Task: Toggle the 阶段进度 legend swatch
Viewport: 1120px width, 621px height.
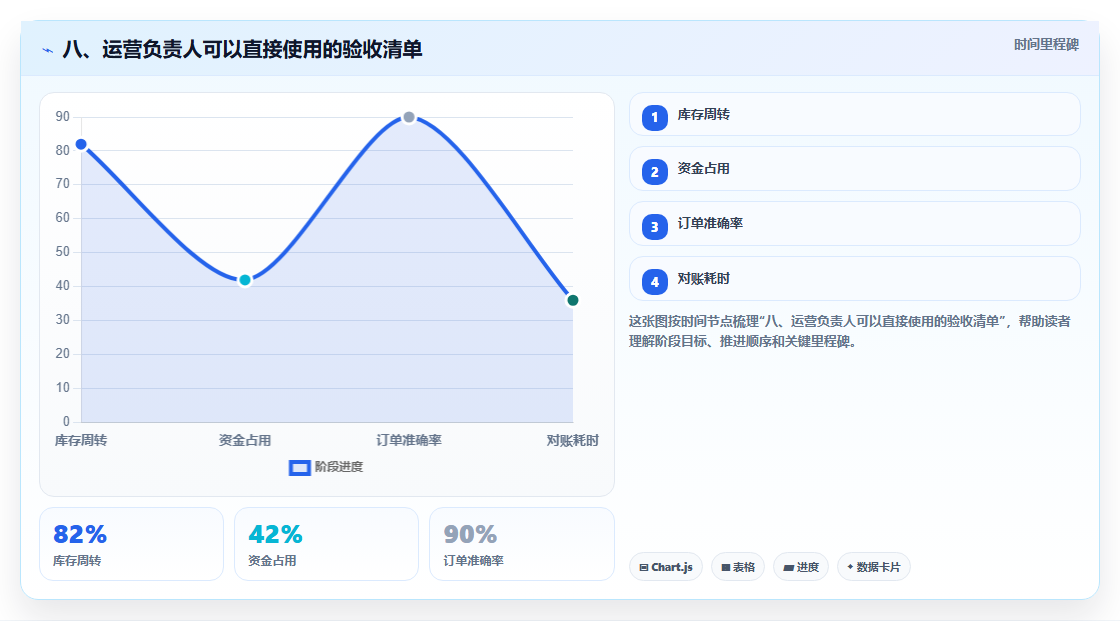Action: click(299, 468)
